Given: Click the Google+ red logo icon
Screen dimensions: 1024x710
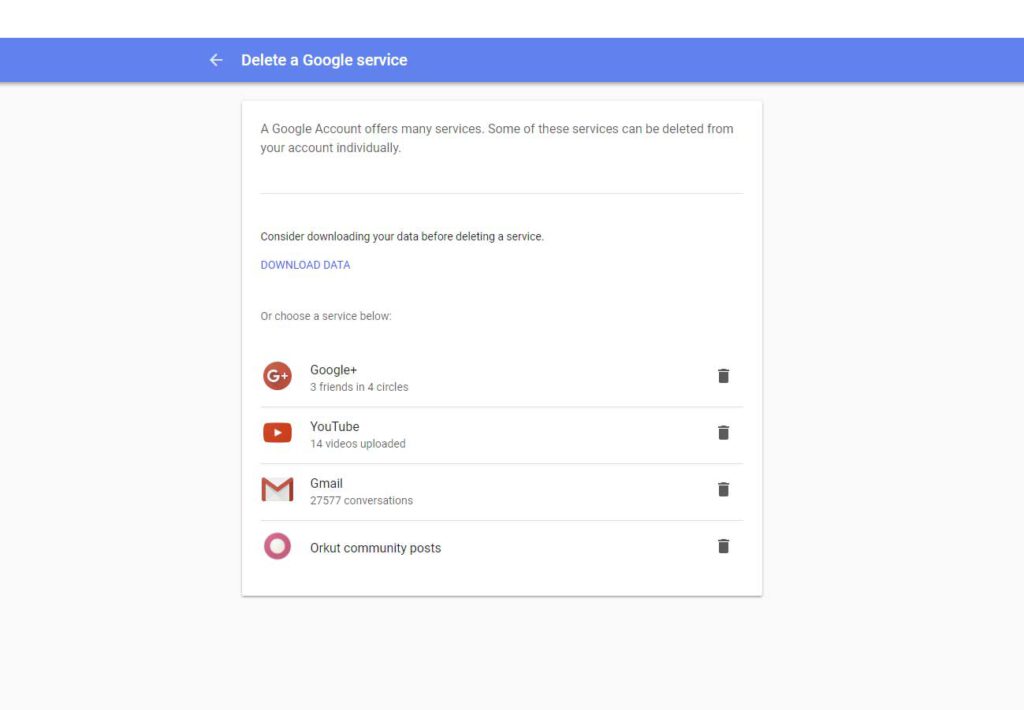Looking at the screenshot, I should [x=278, y=376].
